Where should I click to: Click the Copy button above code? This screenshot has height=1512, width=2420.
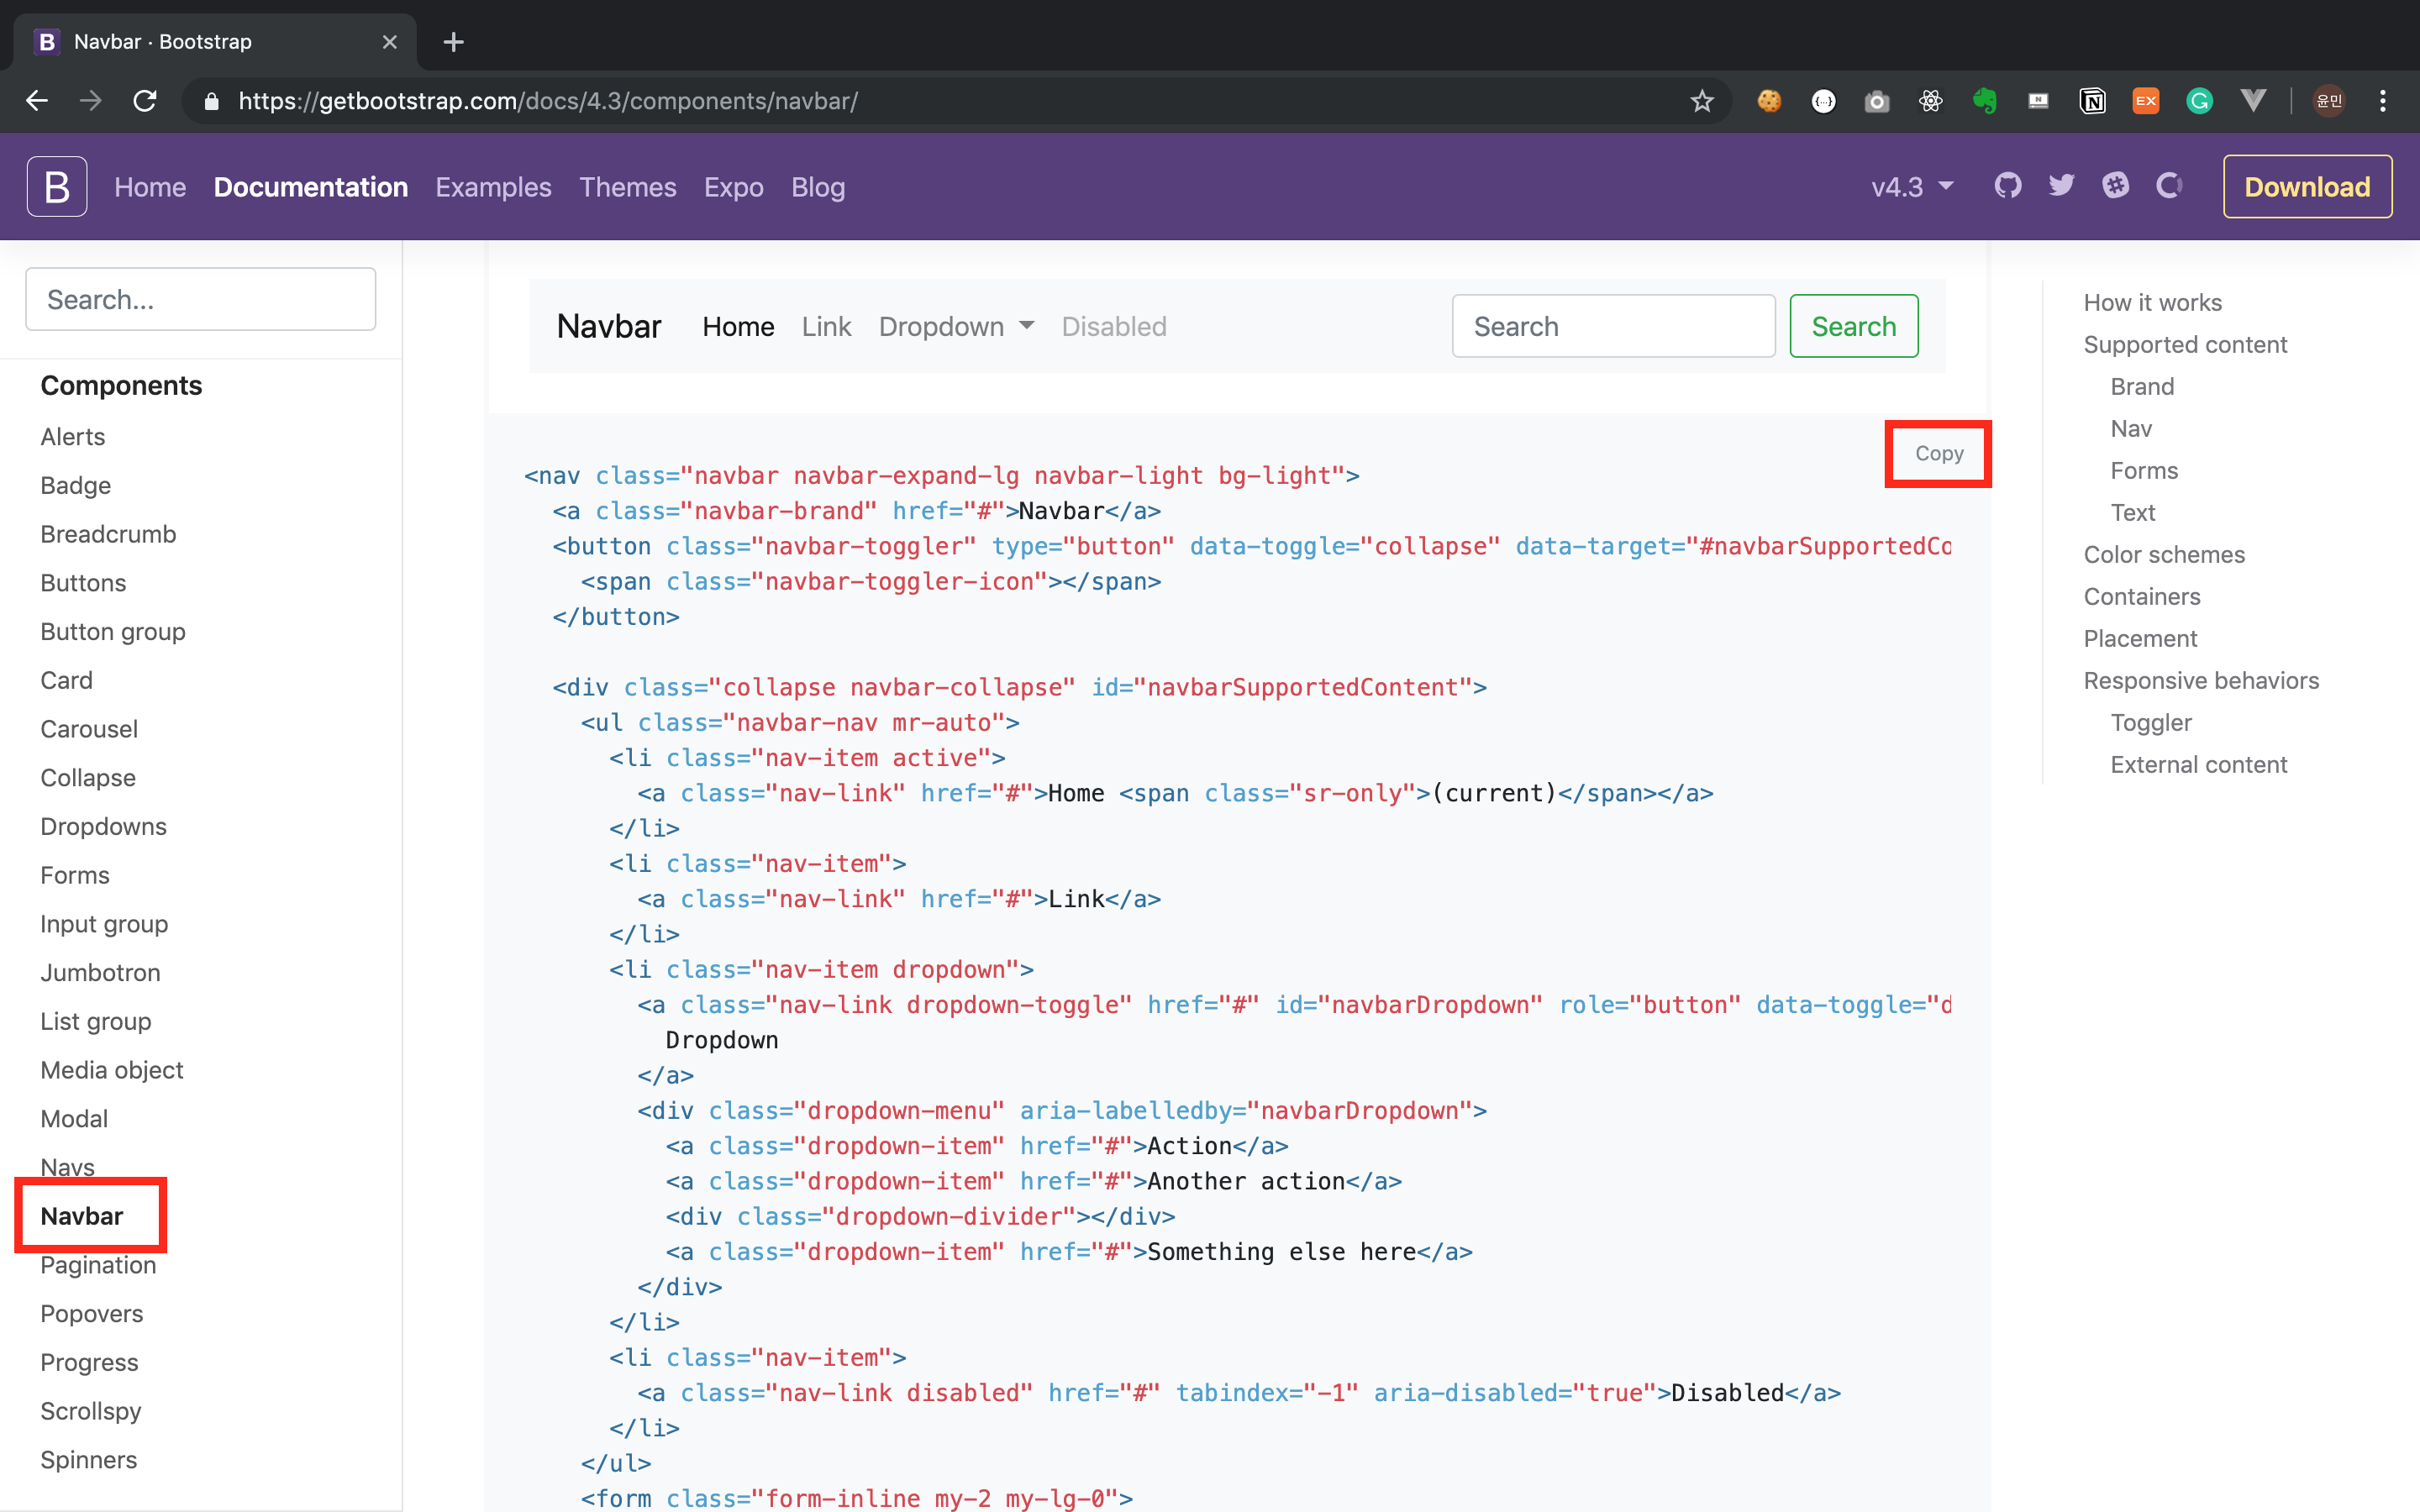(x=1939, y=454)
